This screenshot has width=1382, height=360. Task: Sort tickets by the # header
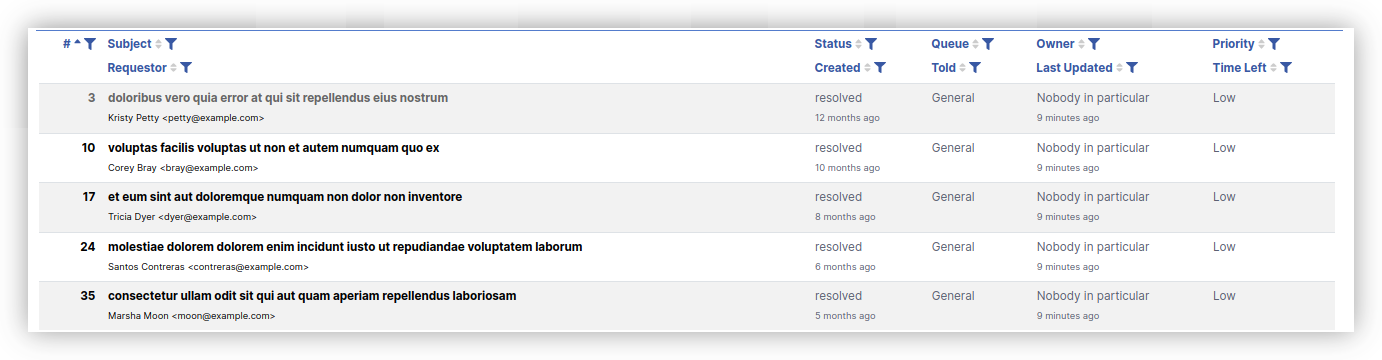(x=67, y=44)
